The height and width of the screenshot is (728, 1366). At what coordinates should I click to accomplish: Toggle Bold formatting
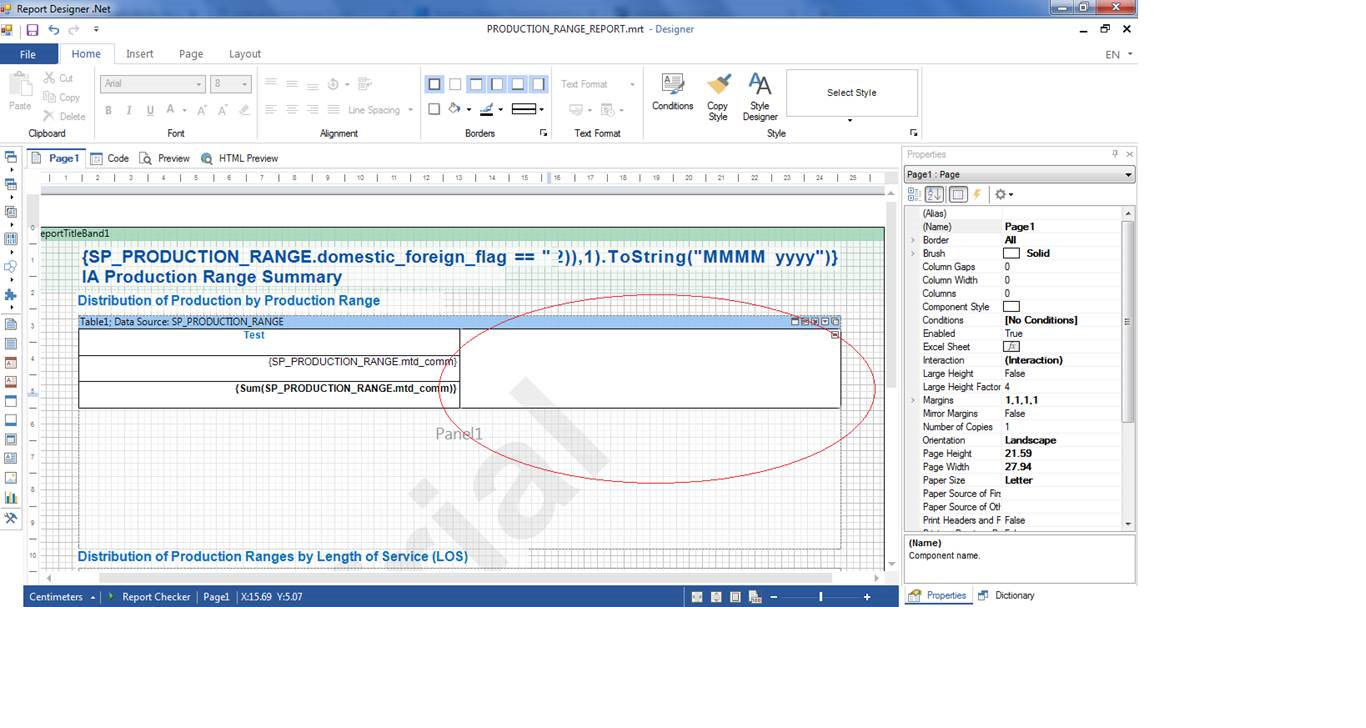point(109,110)
